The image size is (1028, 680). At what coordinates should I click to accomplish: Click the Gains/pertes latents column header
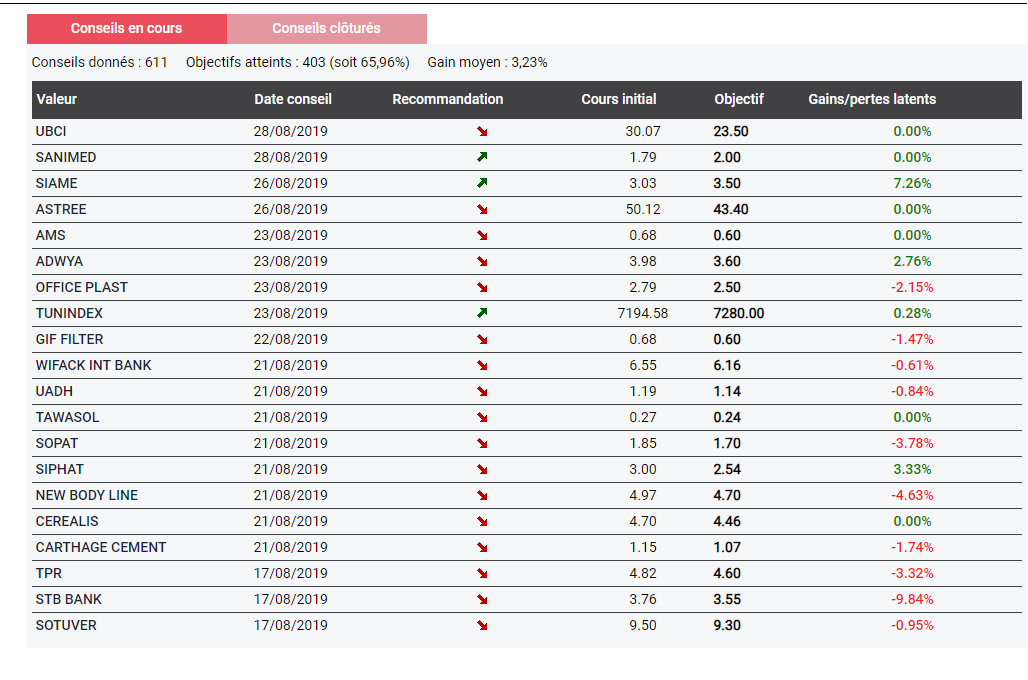click(872, 100)
